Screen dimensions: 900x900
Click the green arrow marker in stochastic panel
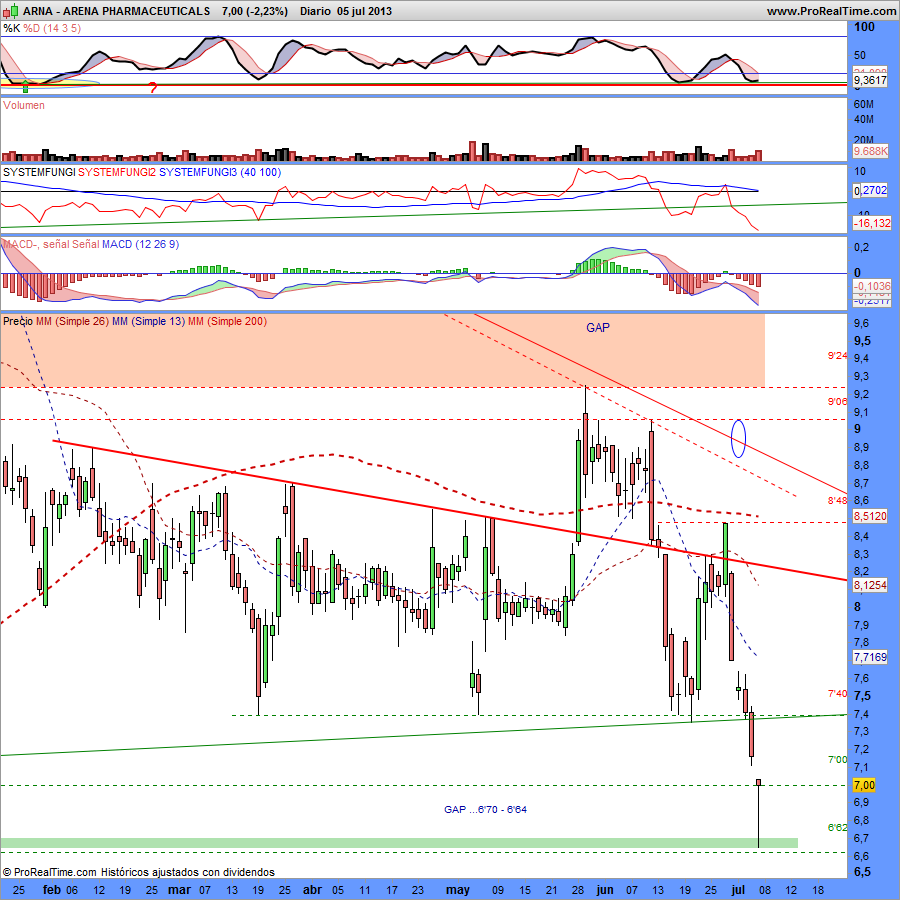click(x=25, y=87)
